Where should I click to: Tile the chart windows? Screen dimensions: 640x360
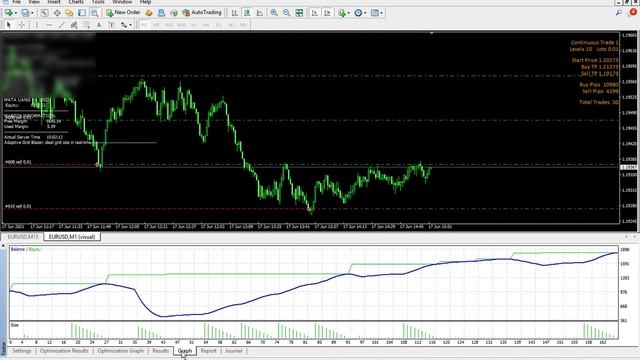[299, 13]
